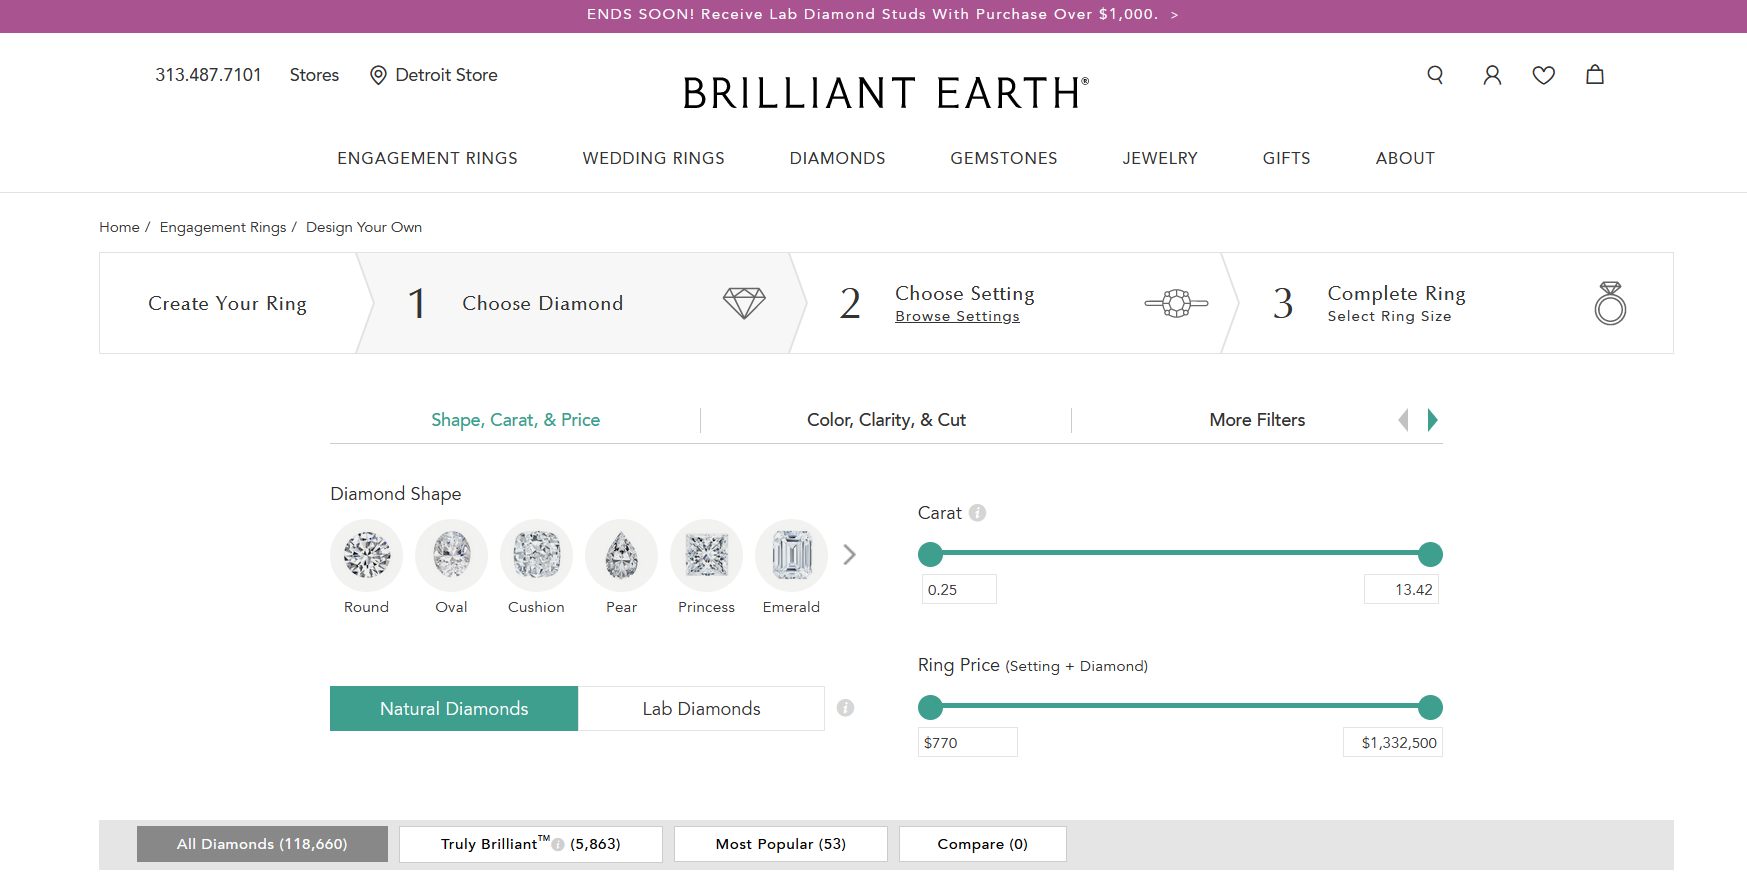
Task: Switch to Lab Diamonds
Action: point(701,709)
